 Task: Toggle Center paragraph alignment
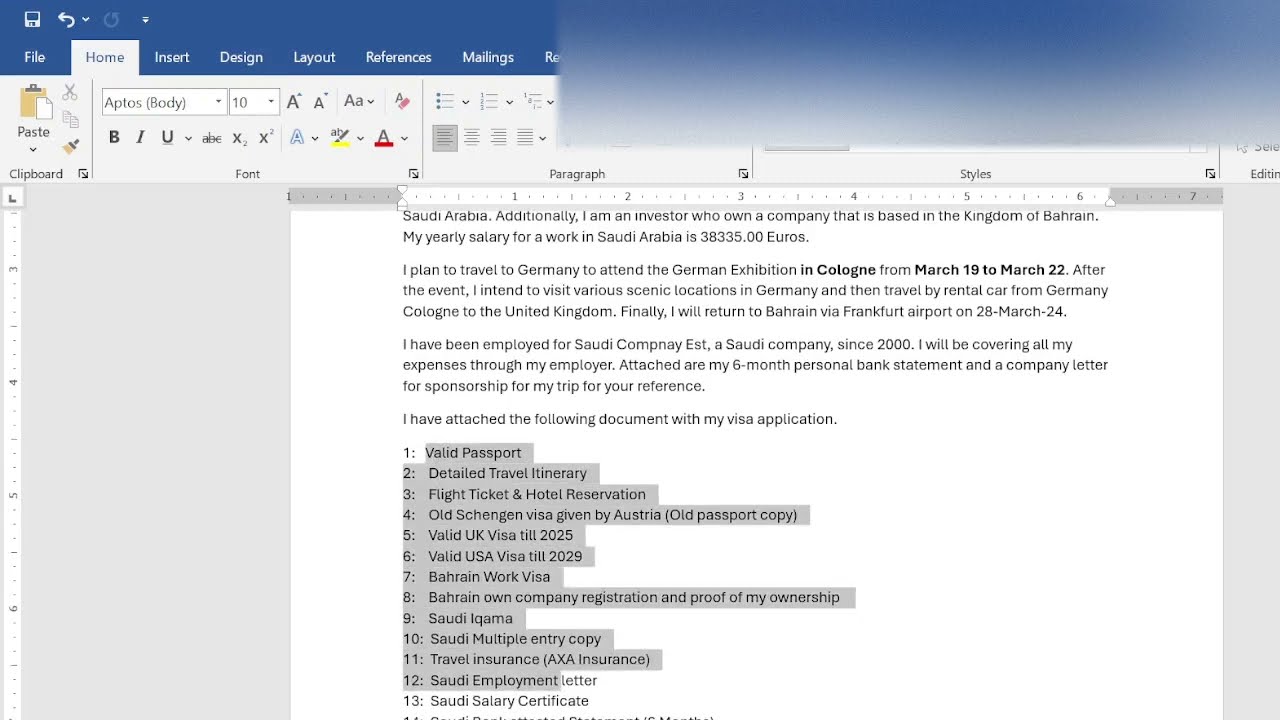(472, 138)
